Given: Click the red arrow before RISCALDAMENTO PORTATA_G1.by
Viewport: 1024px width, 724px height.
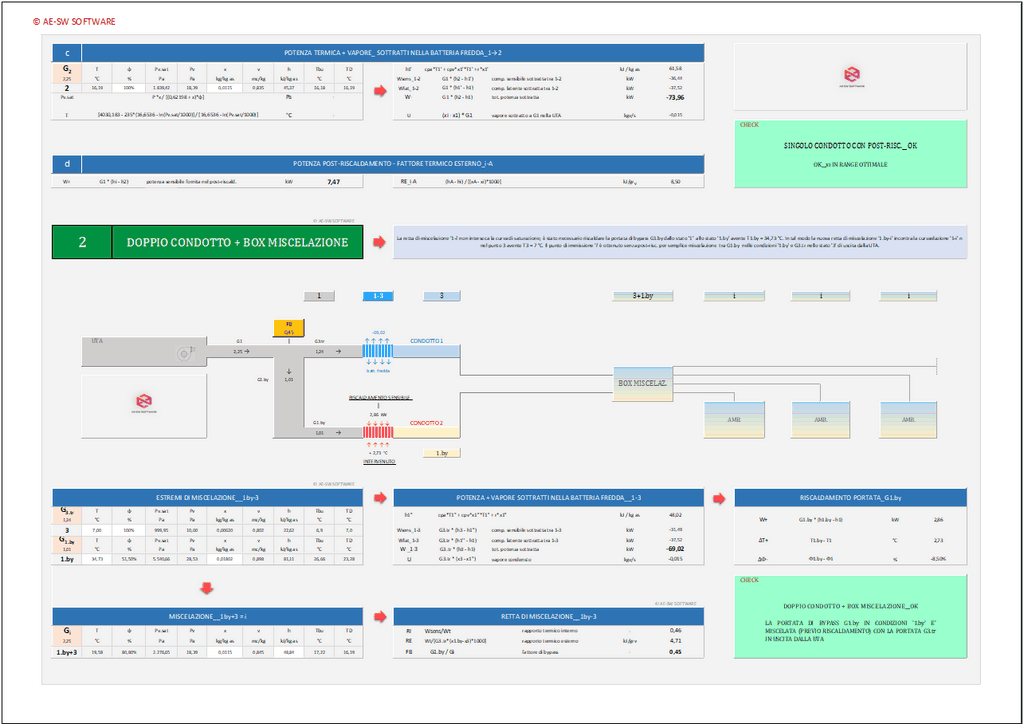Looking at the screenshot, I should click(719, 497).
